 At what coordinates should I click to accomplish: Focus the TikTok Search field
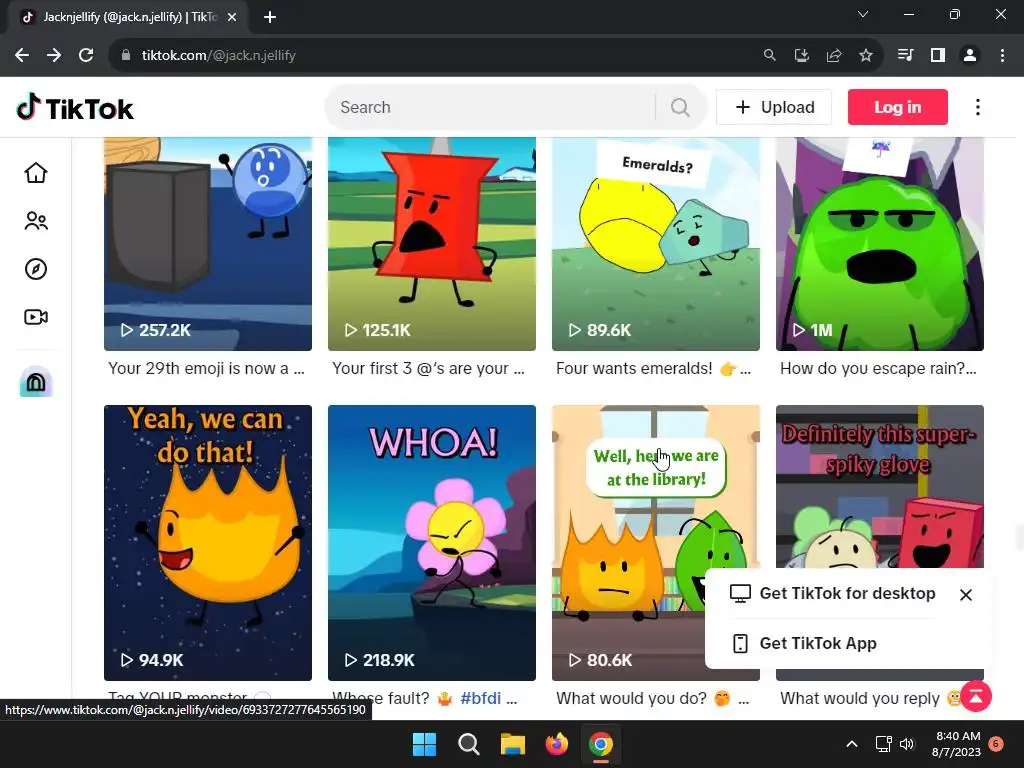coord(490,107)
